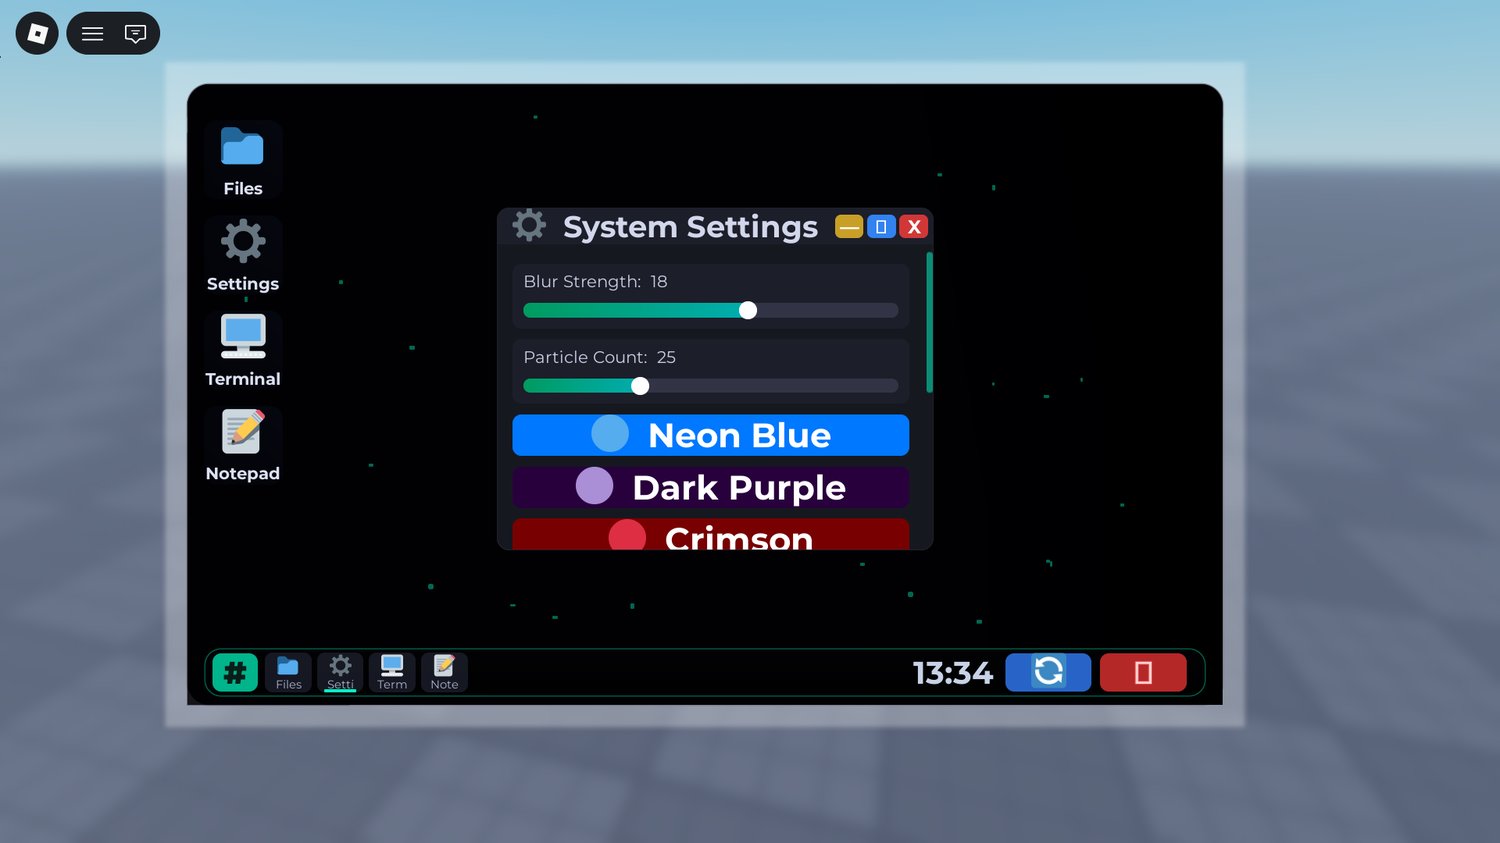Maximize the System Settings window

point(881,227)
